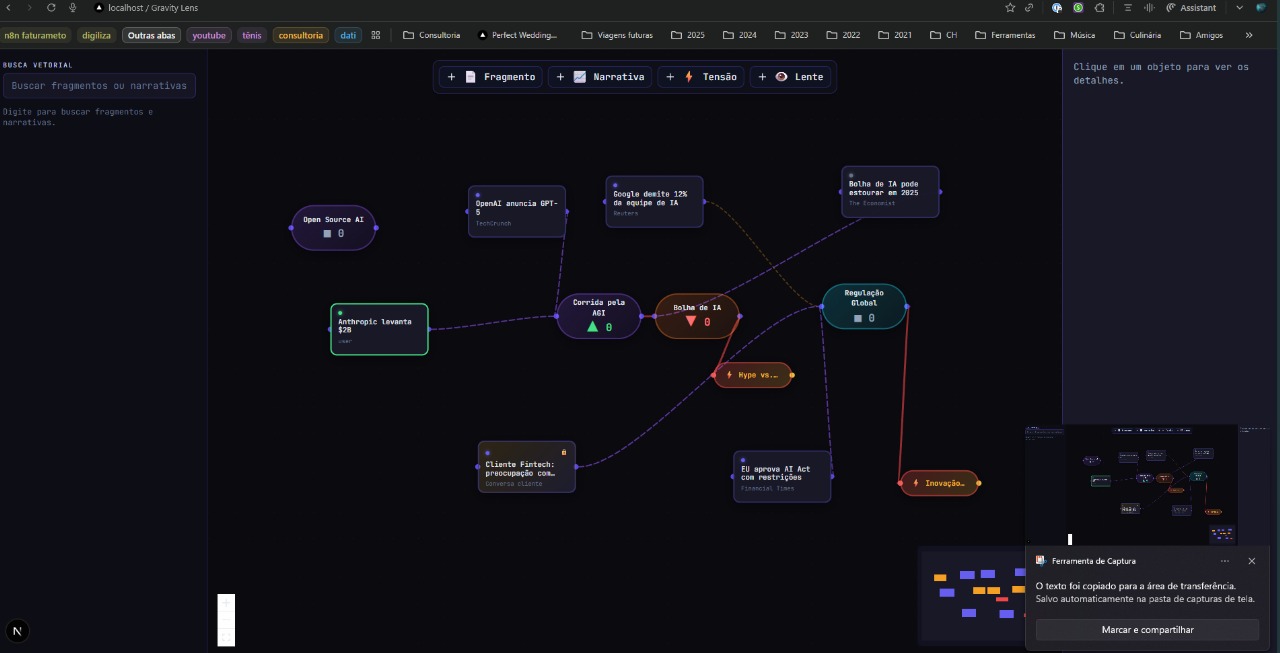
Task: Open options menu of the Ferramenta de Captura popup
Action: pos(1225,561)
